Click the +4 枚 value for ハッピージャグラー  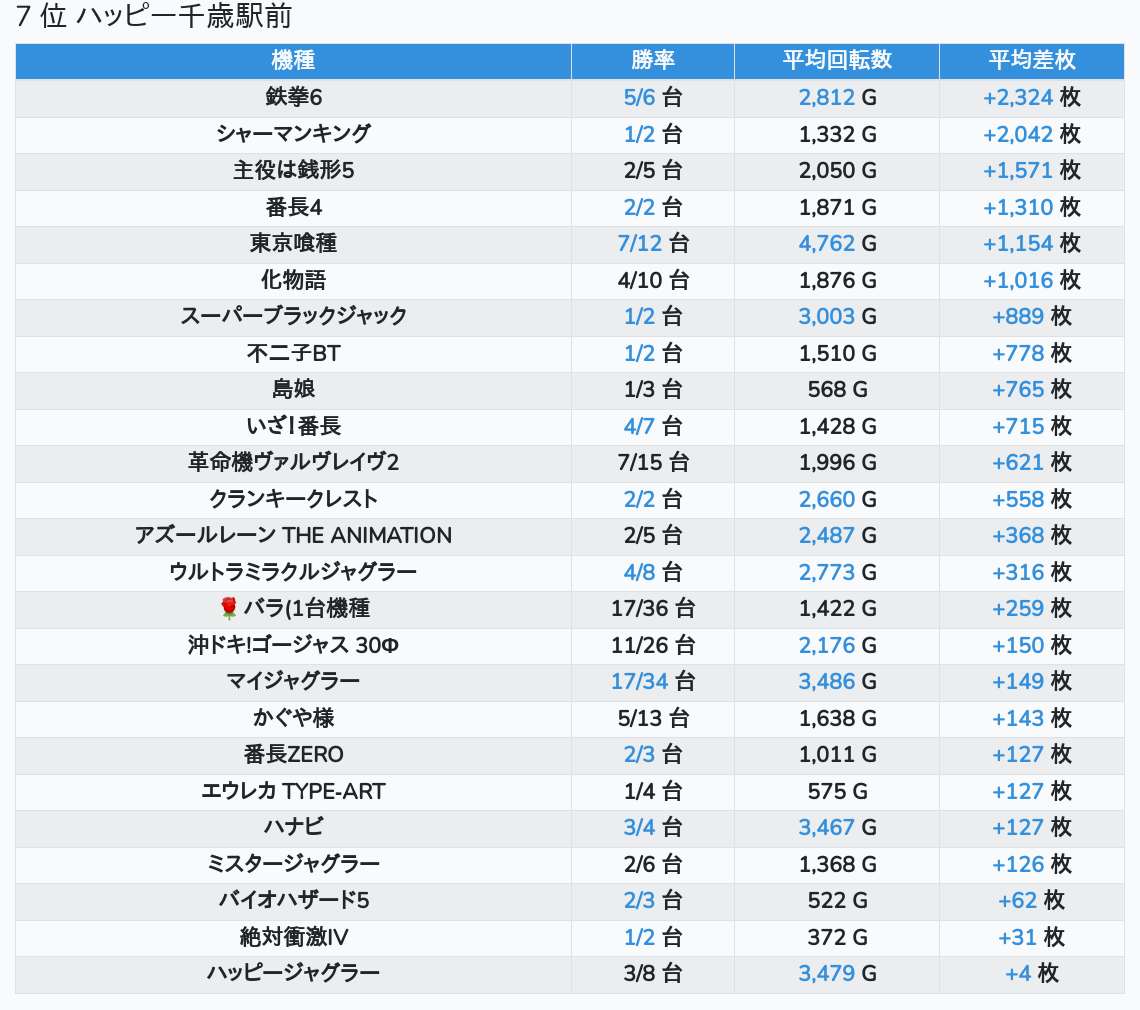pyautogui.click(x=1018, y=973)
